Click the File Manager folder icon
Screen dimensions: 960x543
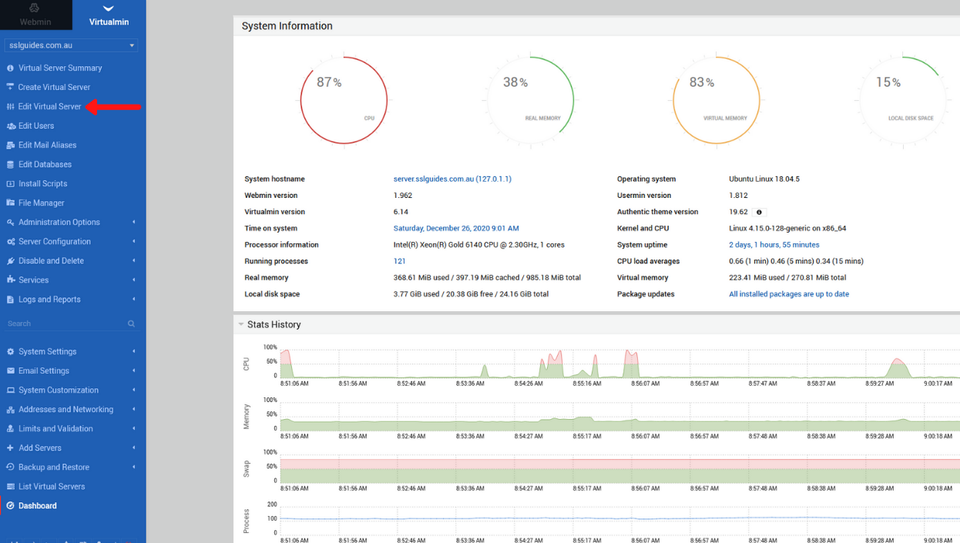pyautogui.click(x=10, y=203)
